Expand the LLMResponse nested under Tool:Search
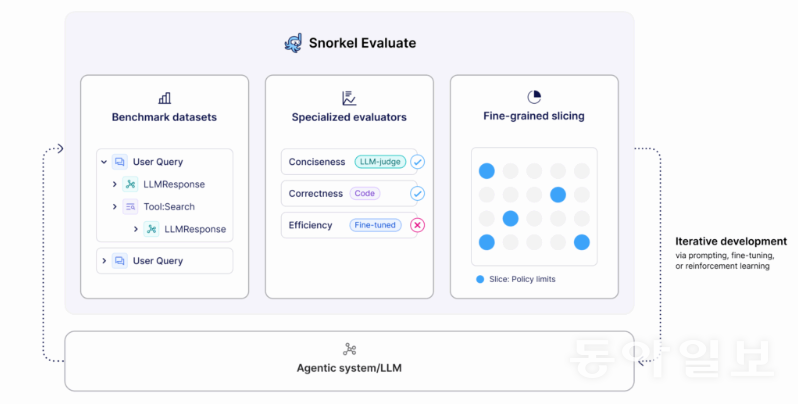 pos(136,229)
